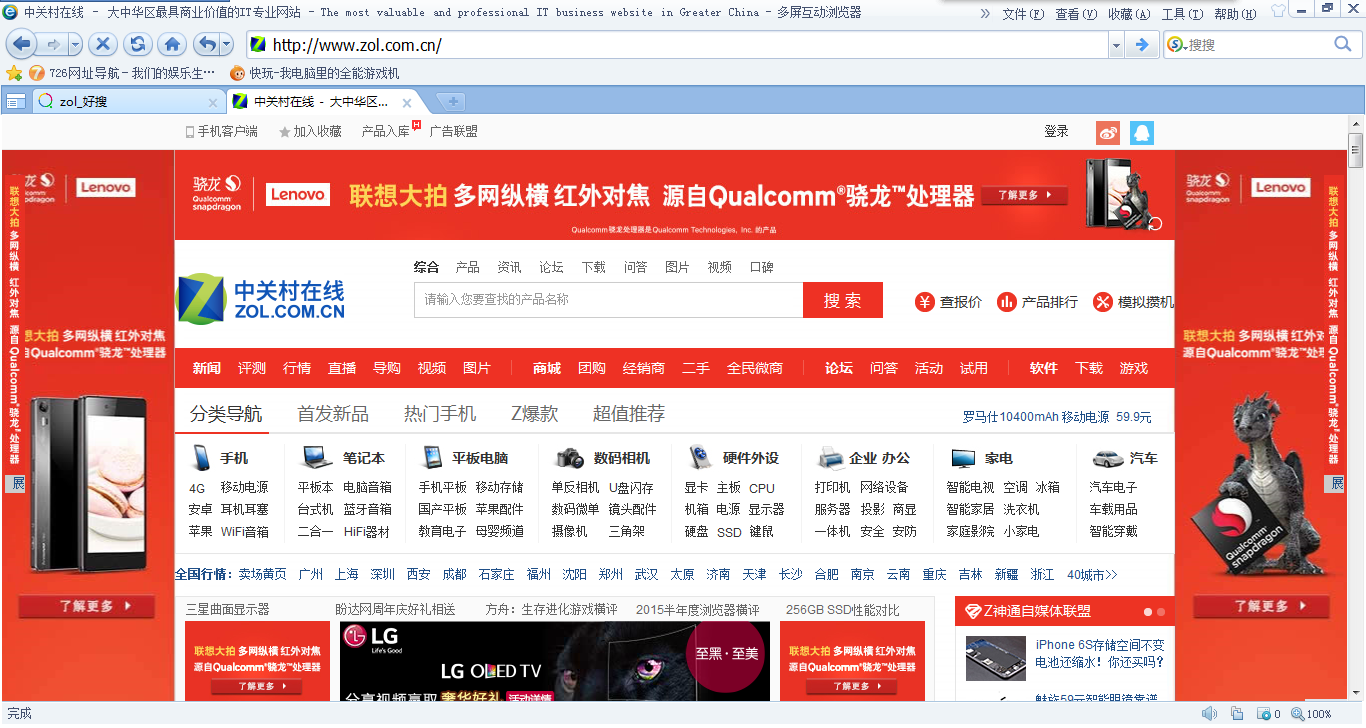Close the zol_好搜 tab
The width and height of the screenshot is (1366, 728).
click(x=213, y=102)
